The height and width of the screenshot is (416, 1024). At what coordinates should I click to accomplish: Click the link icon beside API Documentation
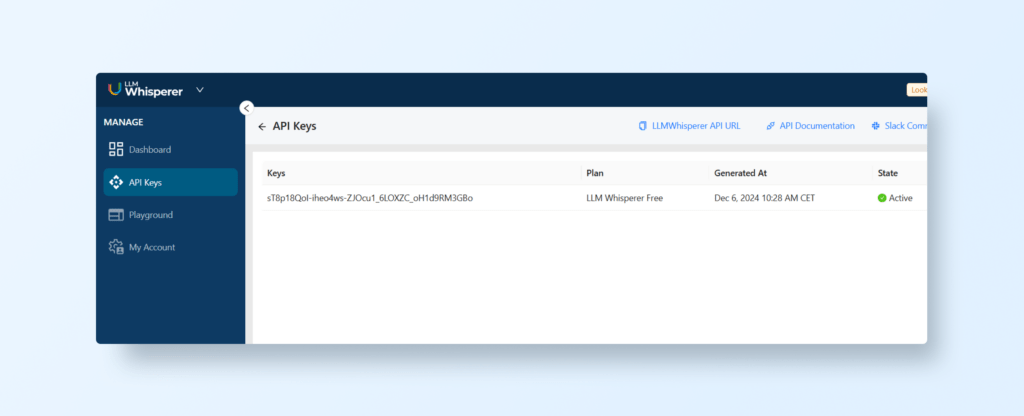[x=770, y=126]
